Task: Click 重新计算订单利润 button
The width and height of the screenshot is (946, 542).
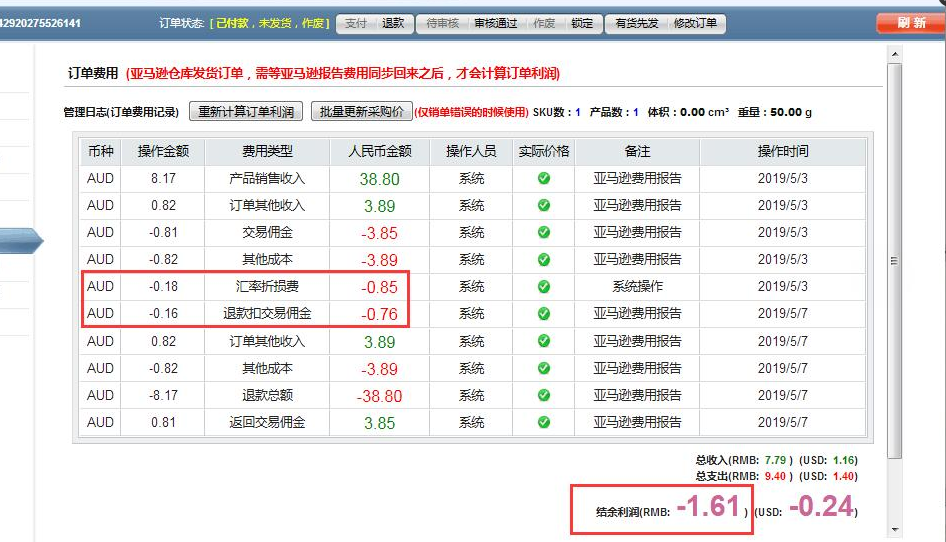Action: (x=246, y=112)
